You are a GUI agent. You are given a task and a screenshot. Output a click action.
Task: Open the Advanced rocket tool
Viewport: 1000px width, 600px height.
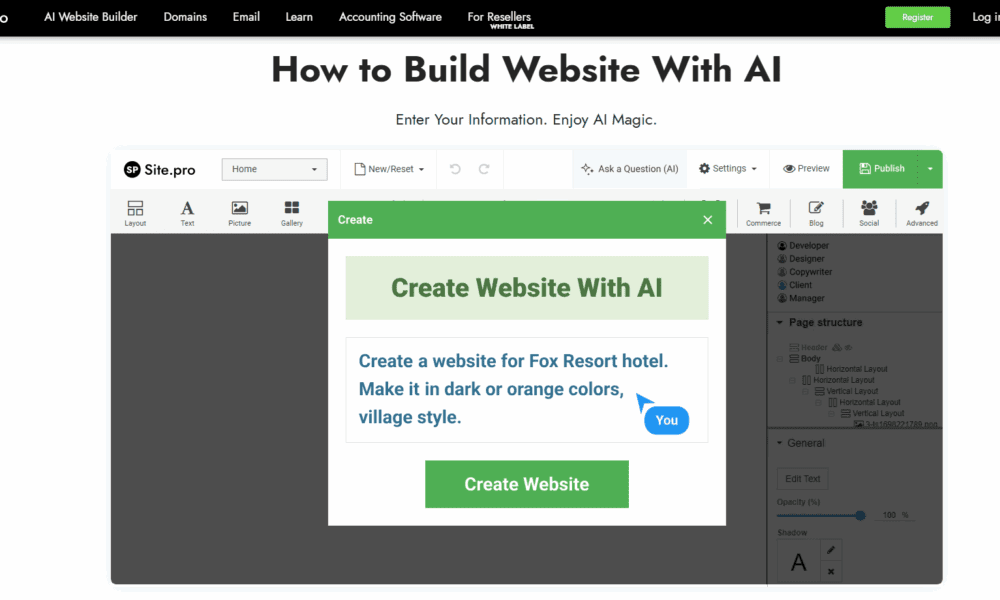(x=922, y=209)
